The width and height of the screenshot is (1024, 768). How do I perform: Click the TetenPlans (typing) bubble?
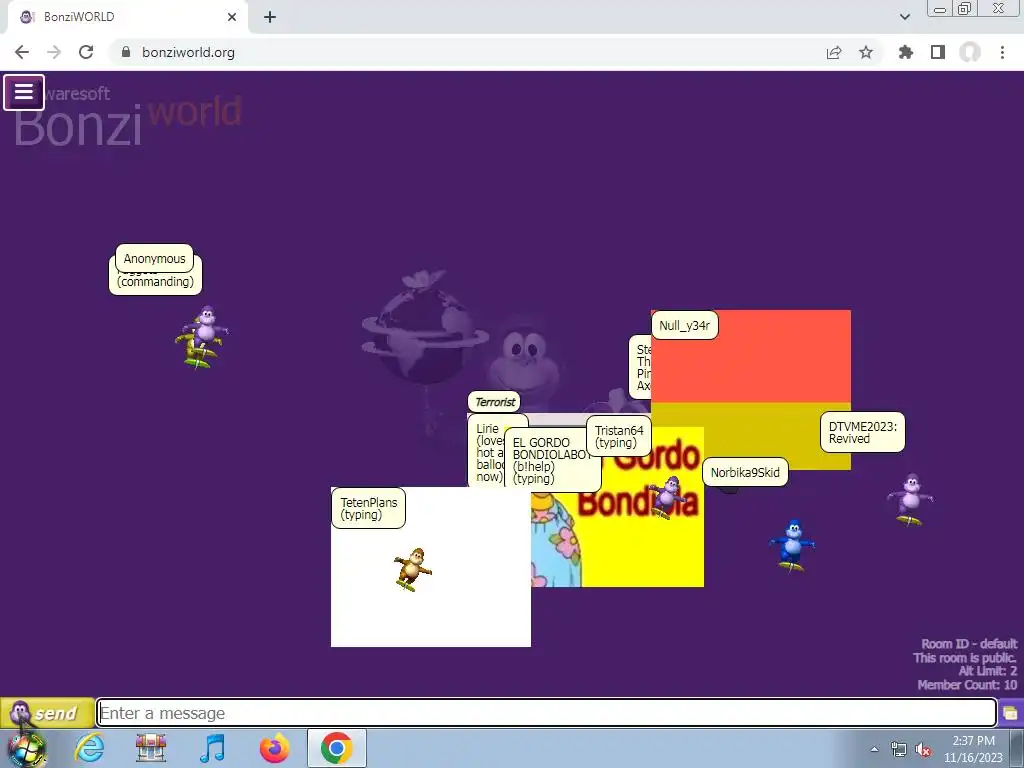pos(368,508)
